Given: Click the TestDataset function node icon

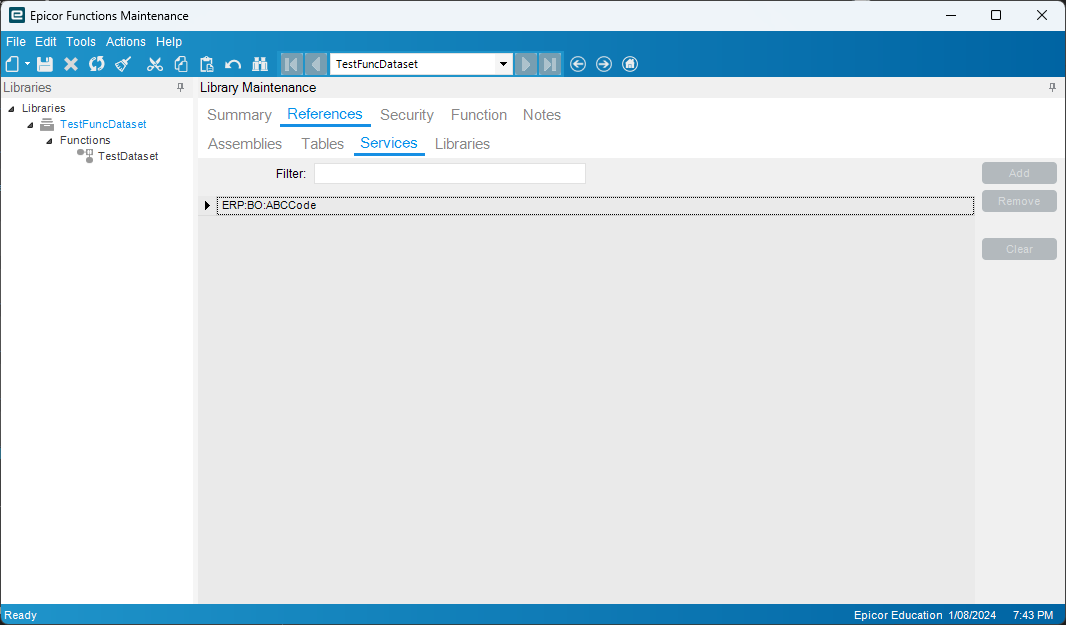Looking at the screenshot, I should click(86, 156).
